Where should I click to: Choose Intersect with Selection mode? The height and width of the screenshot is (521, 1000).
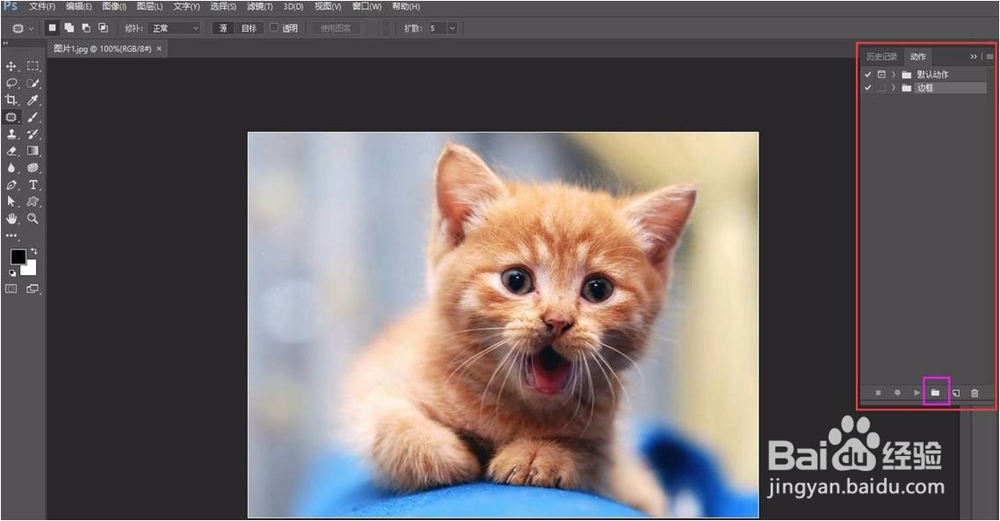pyautogui.click(x=103, y=28)
